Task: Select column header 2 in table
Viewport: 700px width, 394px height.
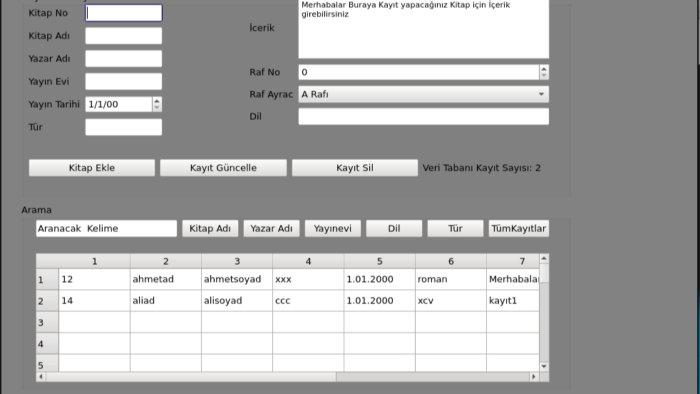Action: [x=166, y=261]
